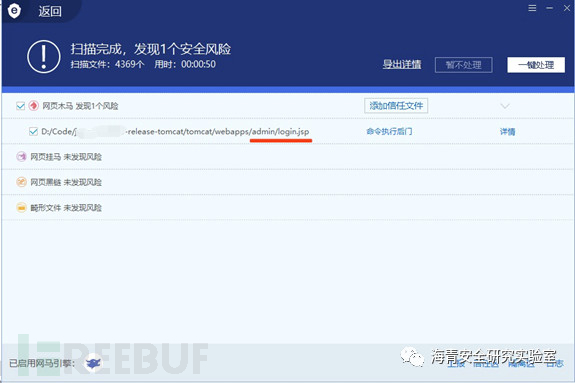Click the shield logo icon at top-left
This screenshot has height=383, width=575.
[14, 11]
